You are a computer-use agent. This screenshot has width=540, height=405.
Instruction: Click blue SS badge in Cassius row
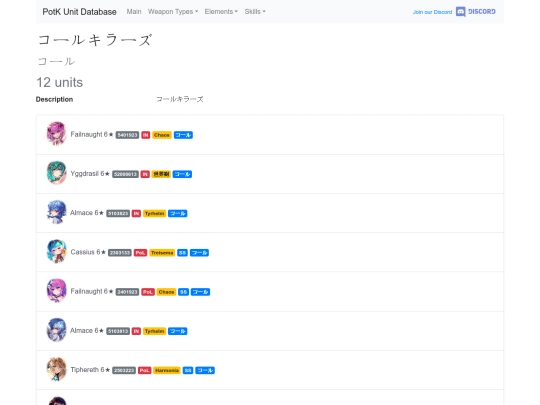[x=183, y=253]
